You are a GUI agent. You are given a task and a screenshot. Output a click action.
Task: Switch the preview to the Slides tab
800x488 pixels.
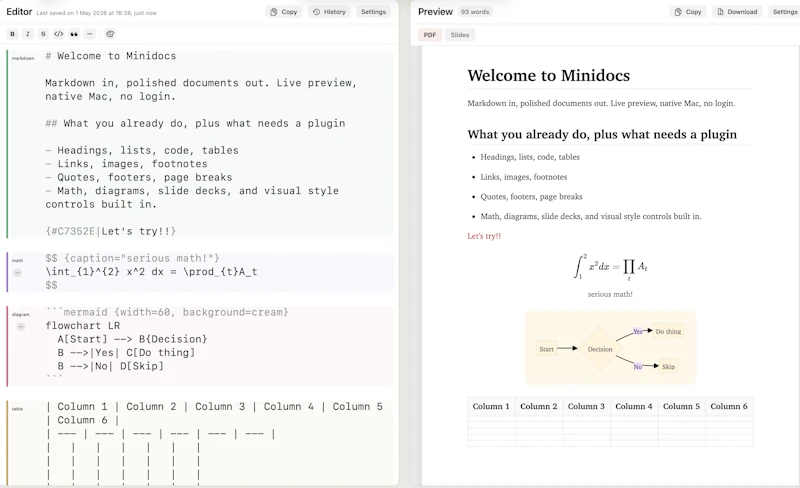(x=460, y=35)
